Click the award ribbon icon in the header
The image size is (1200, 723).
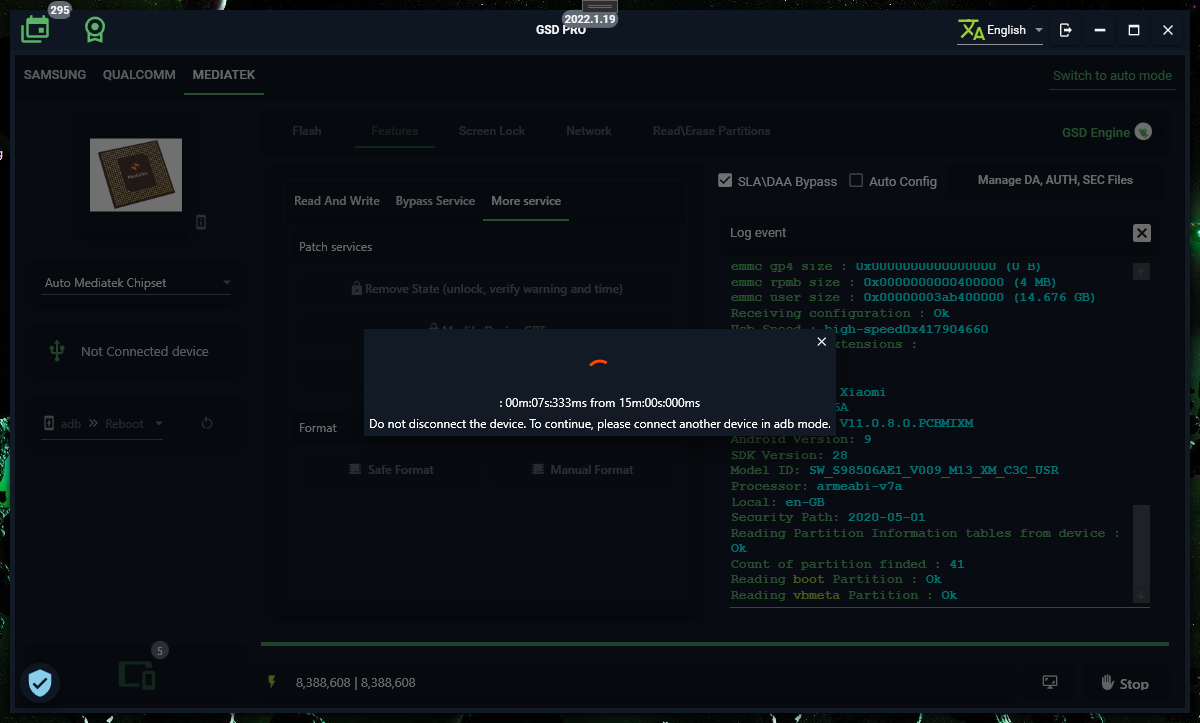click(95, 30)
